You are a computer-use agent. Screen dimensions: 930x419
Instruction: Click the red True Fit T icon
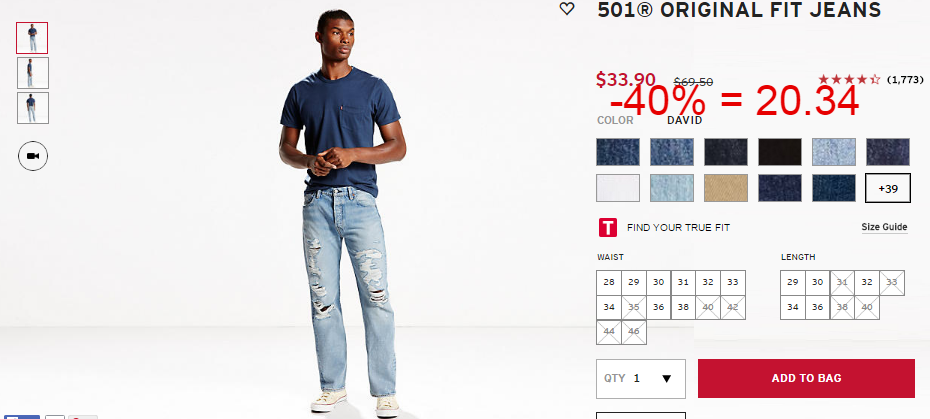point(607,227)
